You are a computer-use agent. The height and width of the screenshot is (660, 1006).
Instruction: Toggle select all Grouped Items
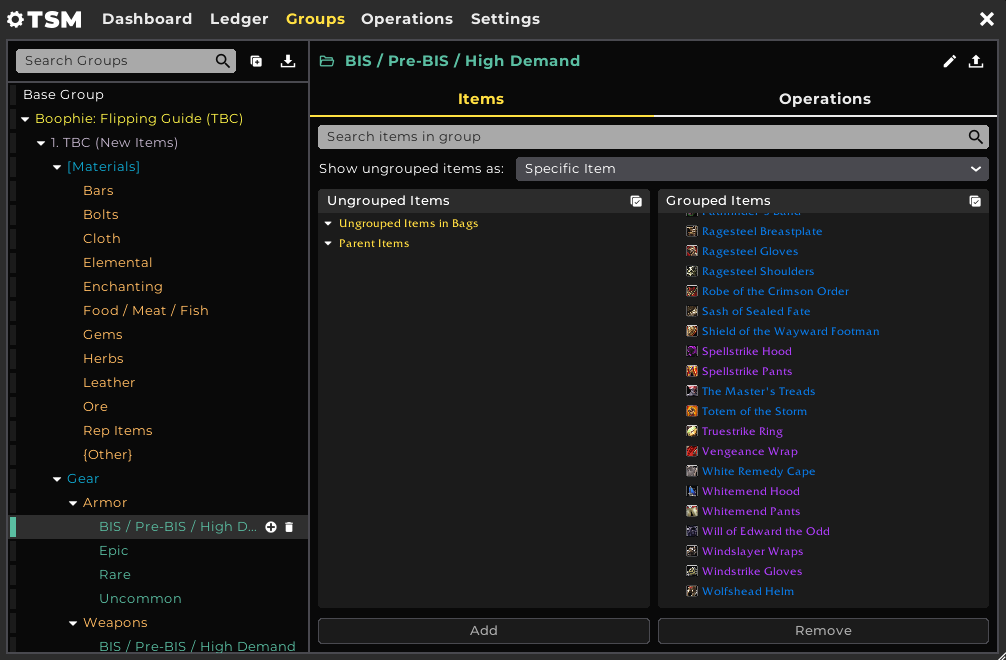coord(975,201)
